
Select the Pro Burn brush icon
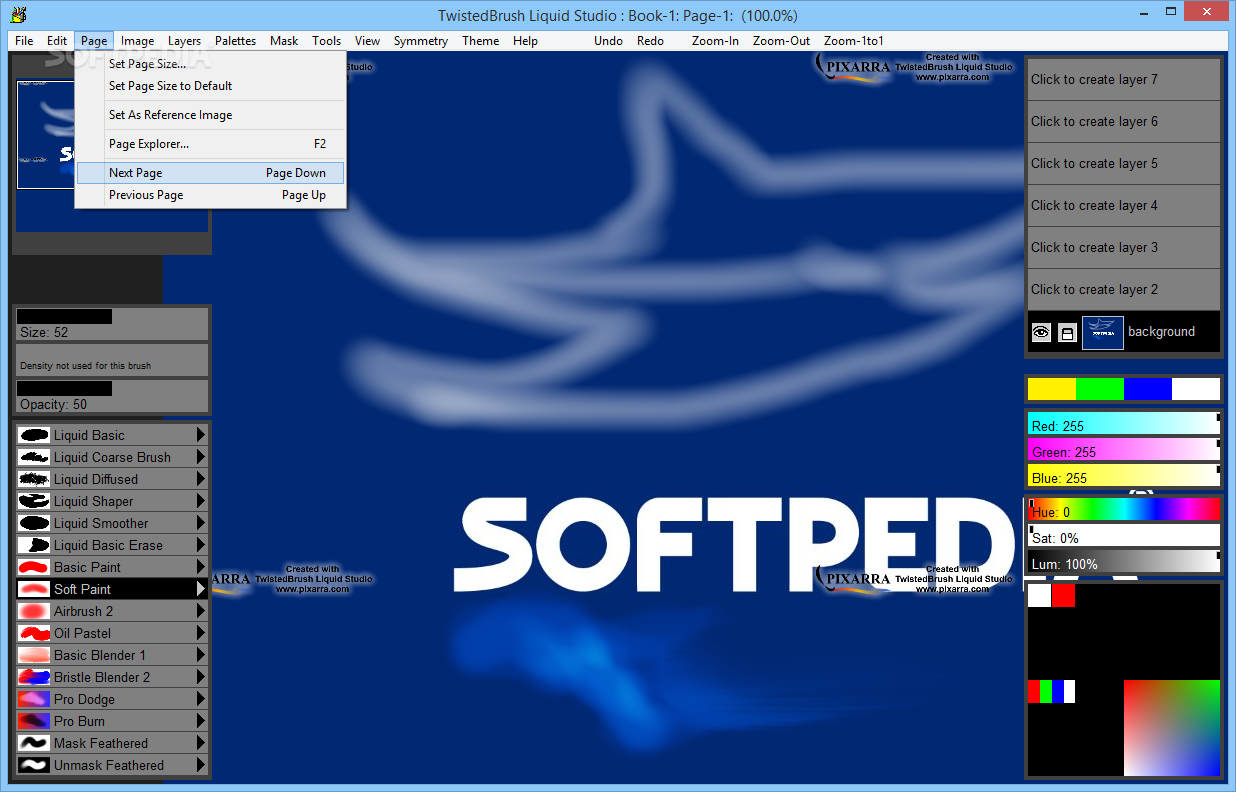[x=34, y=721]
